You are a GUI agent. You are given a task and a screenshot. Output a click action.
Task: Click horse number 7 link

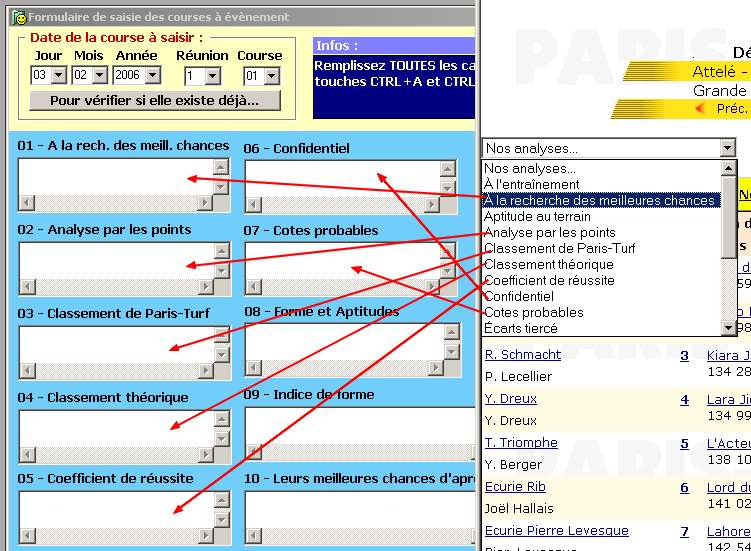[x=684, y=532]
